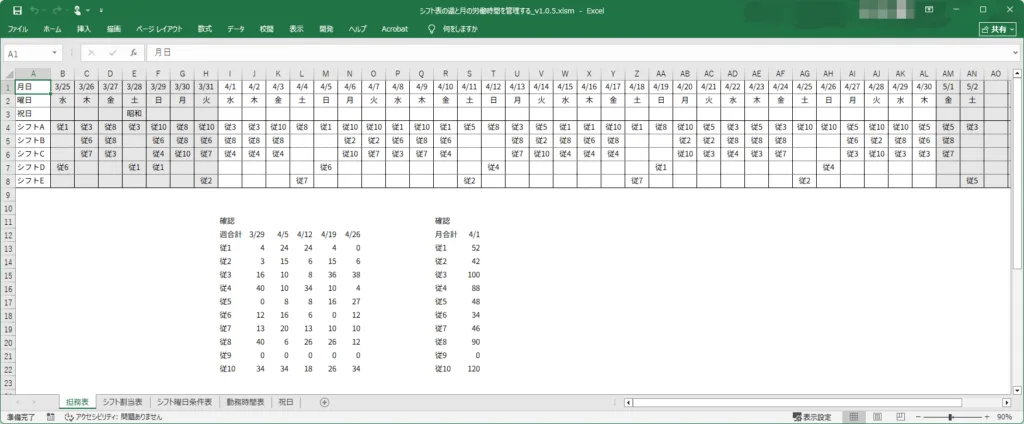
Task: Switch to the シフト割当表 sheet tab
Action: tap(122, 402)
